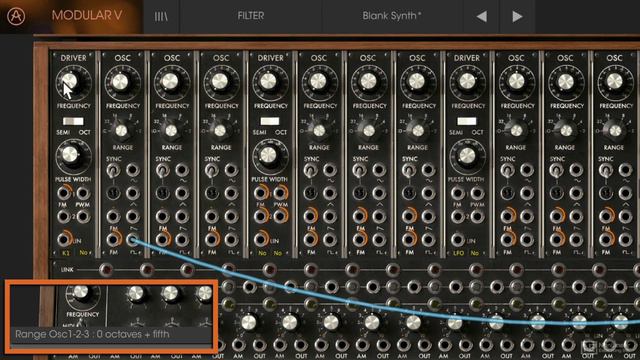Open the MODULAR V main menu
The height and width of the screenshot is (360, 640).
coord(87,16)
